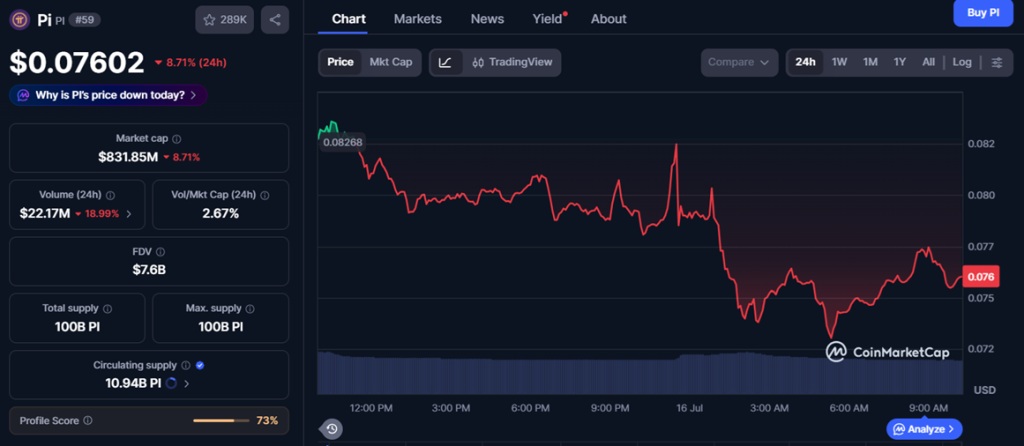Click the $7.6B FDV value
The image size is (1024, 446).
[x=149, y=270]
